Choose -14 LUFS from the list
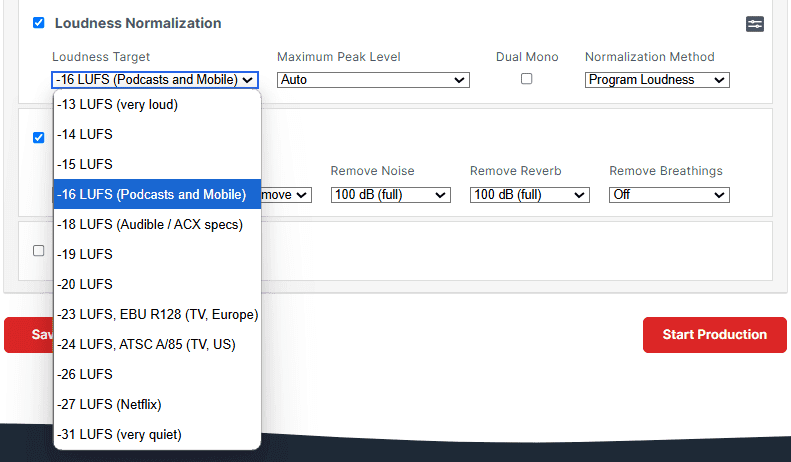 pyautogui.click(x=157, y=134)
